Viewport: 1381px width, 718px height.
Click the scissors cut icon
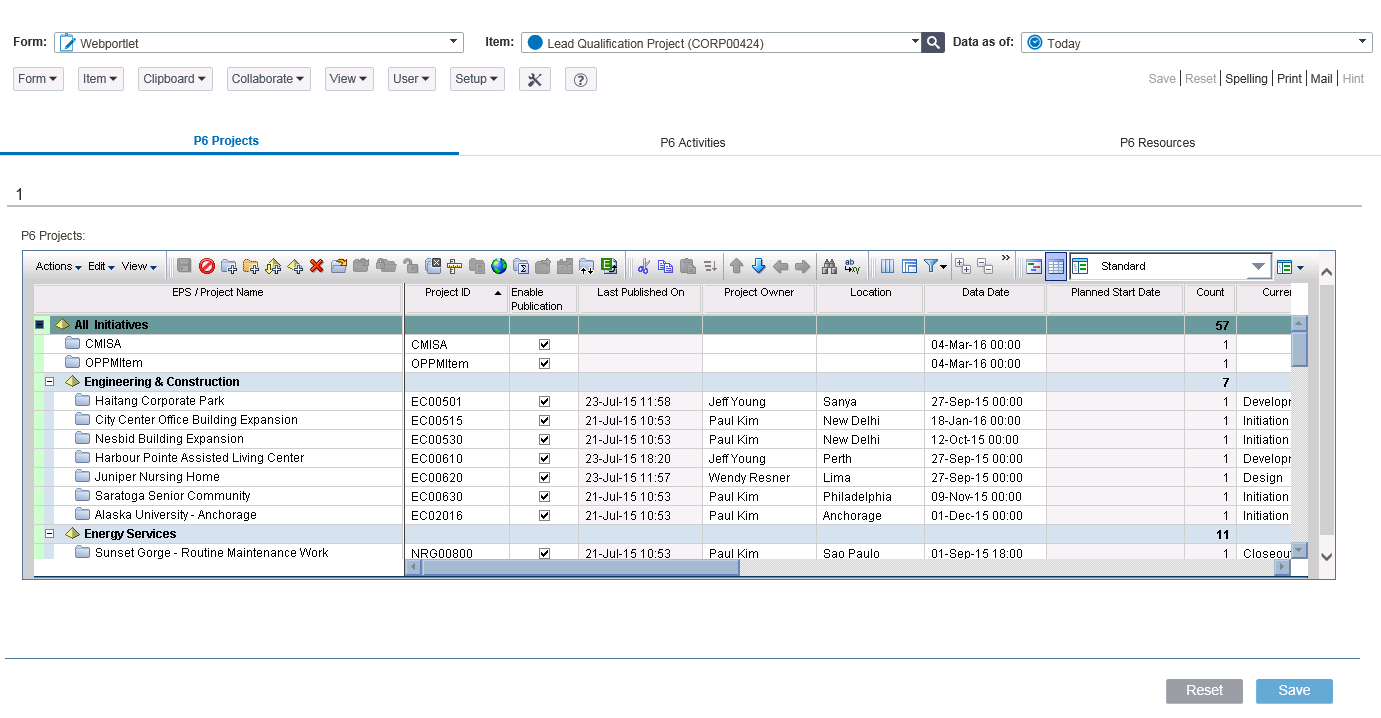pyautogui.click(x=643, y=266)
